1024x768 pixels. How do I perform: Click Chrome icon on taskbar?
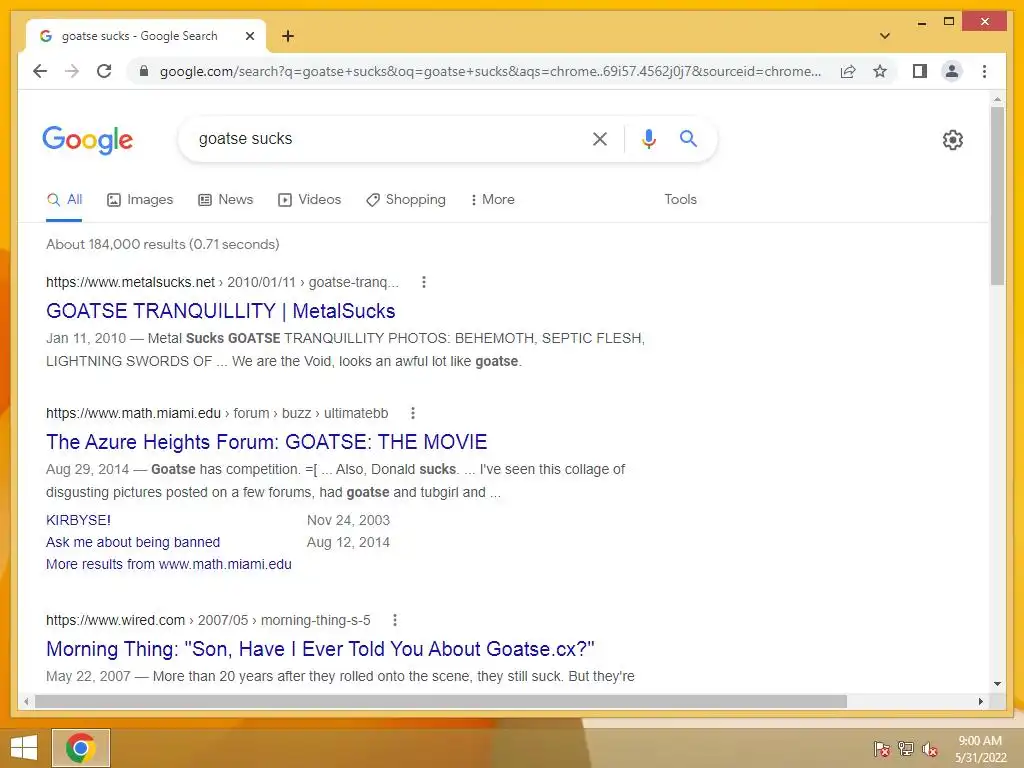point(81,748)
